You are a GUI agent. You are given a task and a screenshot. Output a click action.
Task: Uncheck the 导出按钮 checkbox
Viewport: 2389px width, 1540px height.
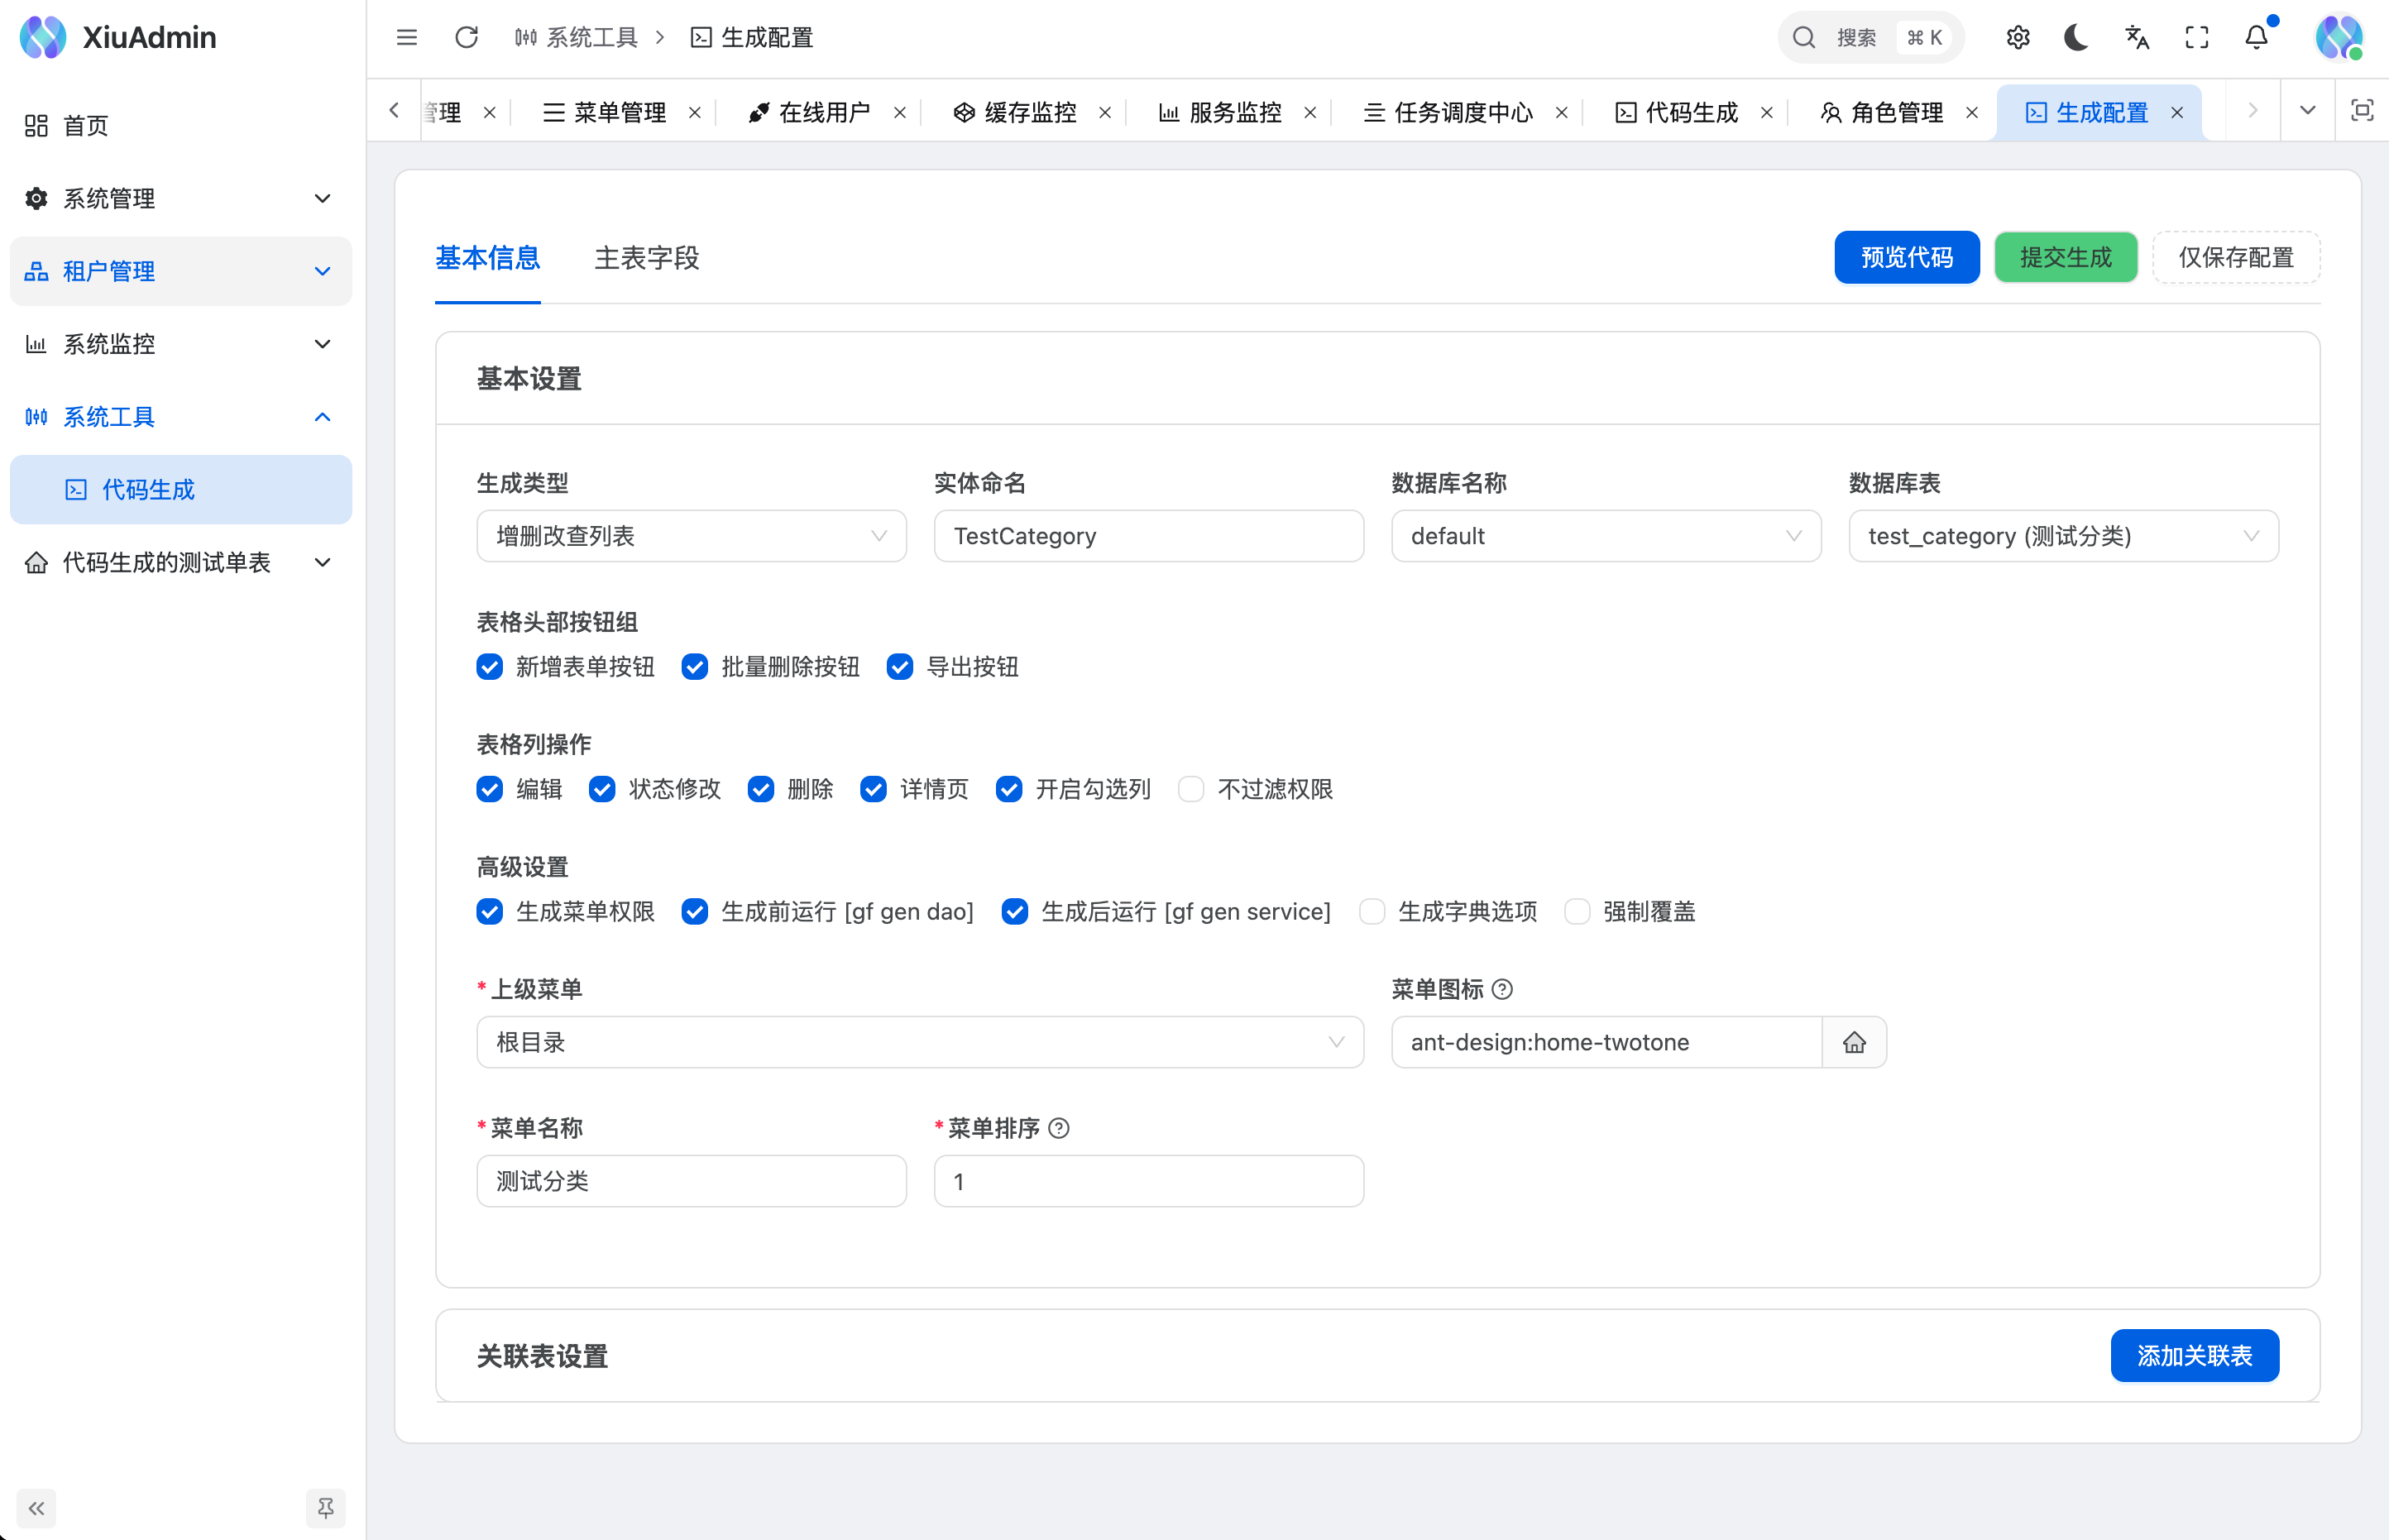click(899, 667)
